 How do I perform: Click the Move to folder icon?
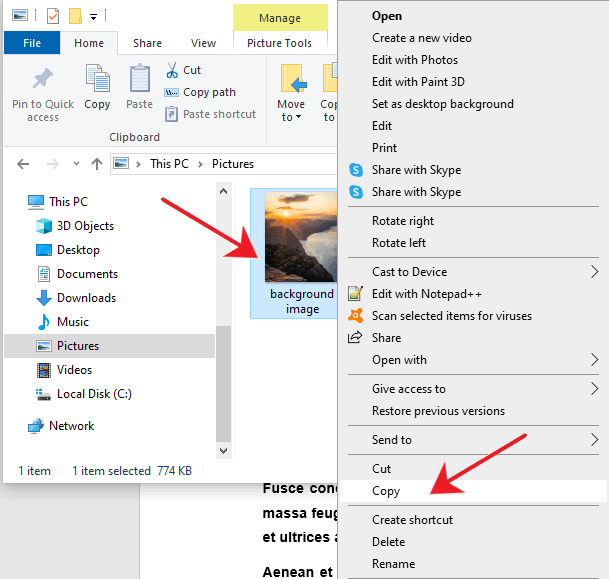(294, 78)
